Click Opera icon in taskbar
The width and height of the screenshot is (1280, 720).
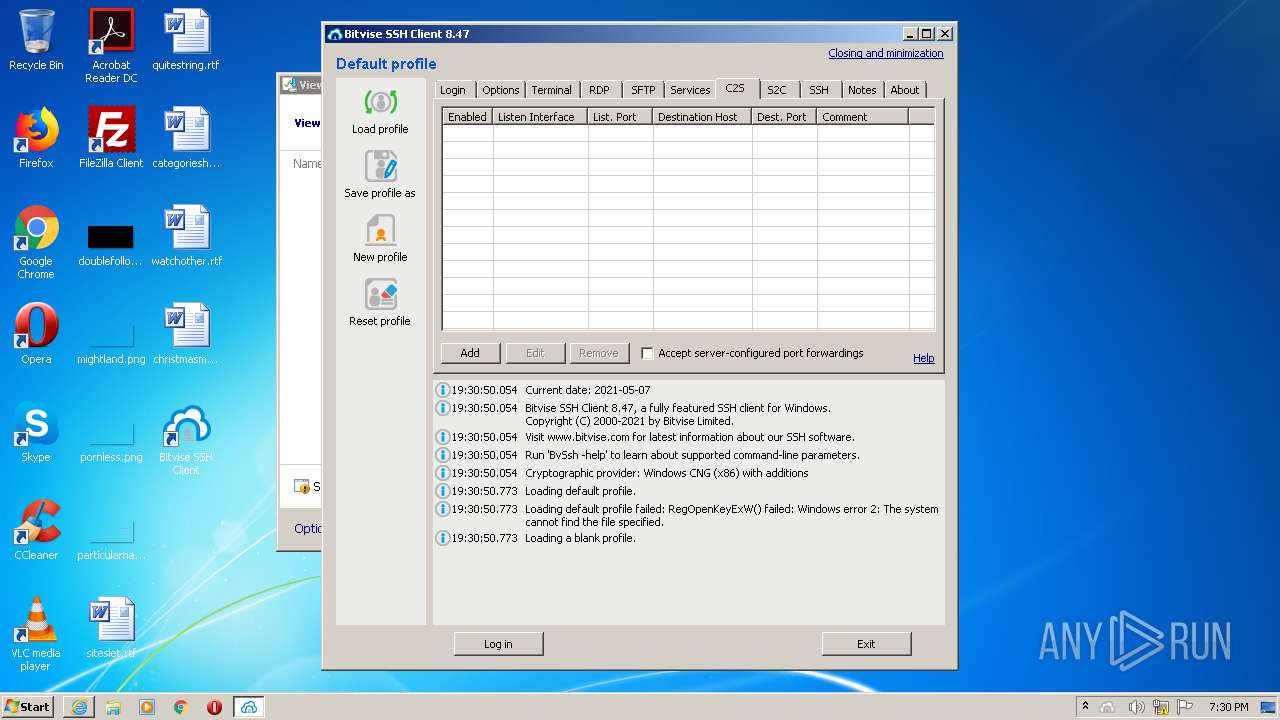[214, 707]
